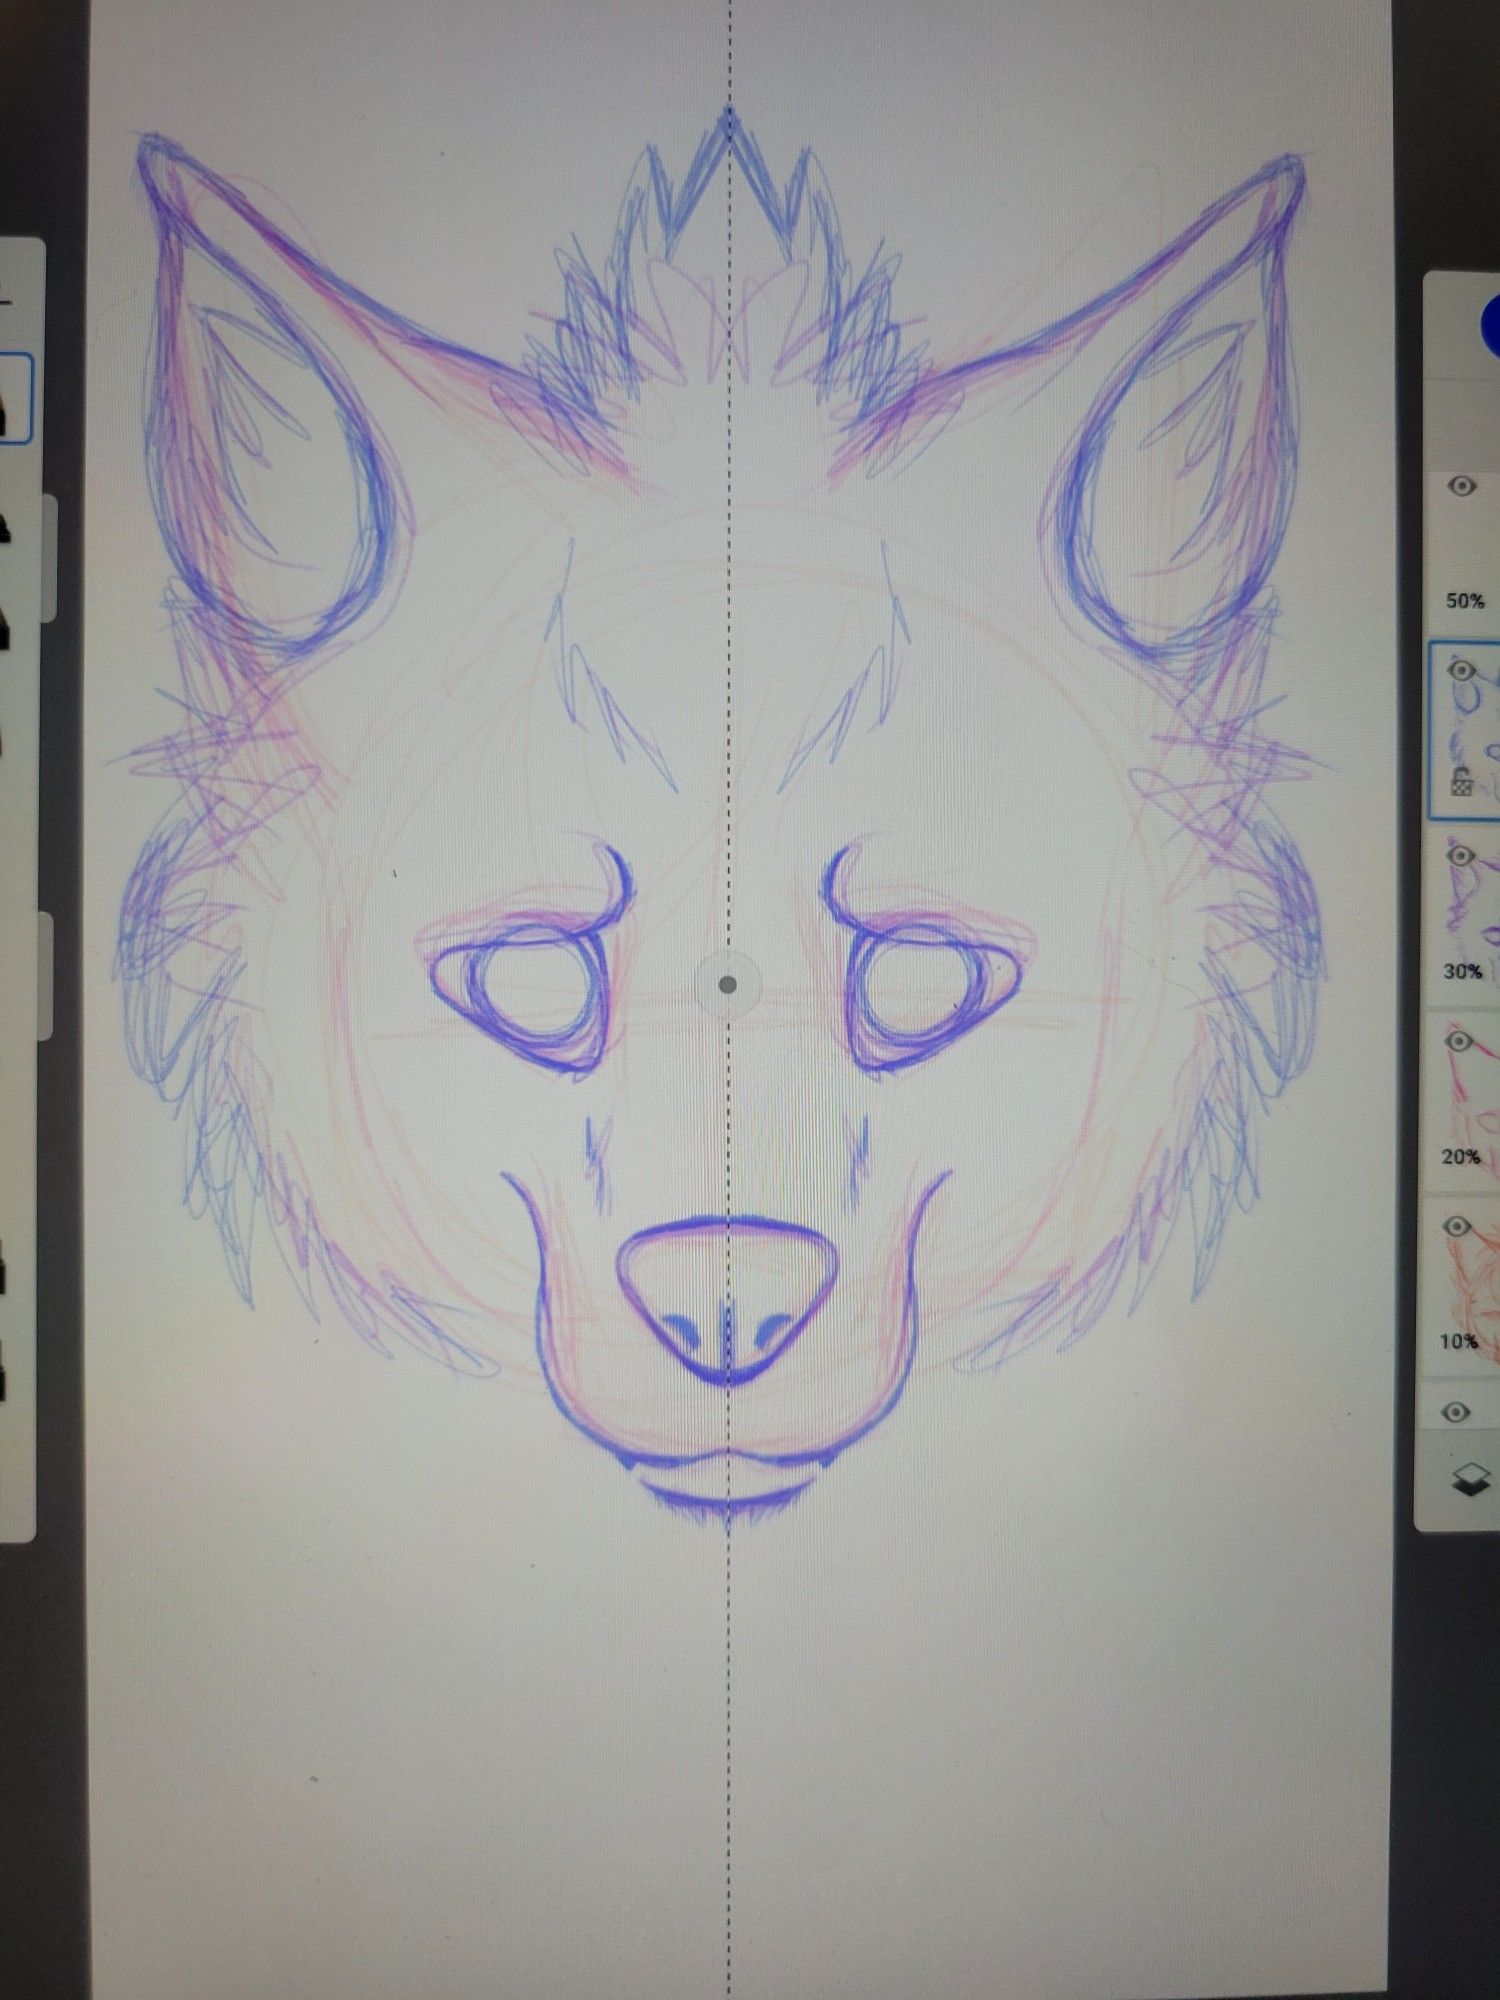The width and height of the screenshot is (1500, 2000).
Task: Hide the 30% opacity layer
Action: tap(1463, 856)
